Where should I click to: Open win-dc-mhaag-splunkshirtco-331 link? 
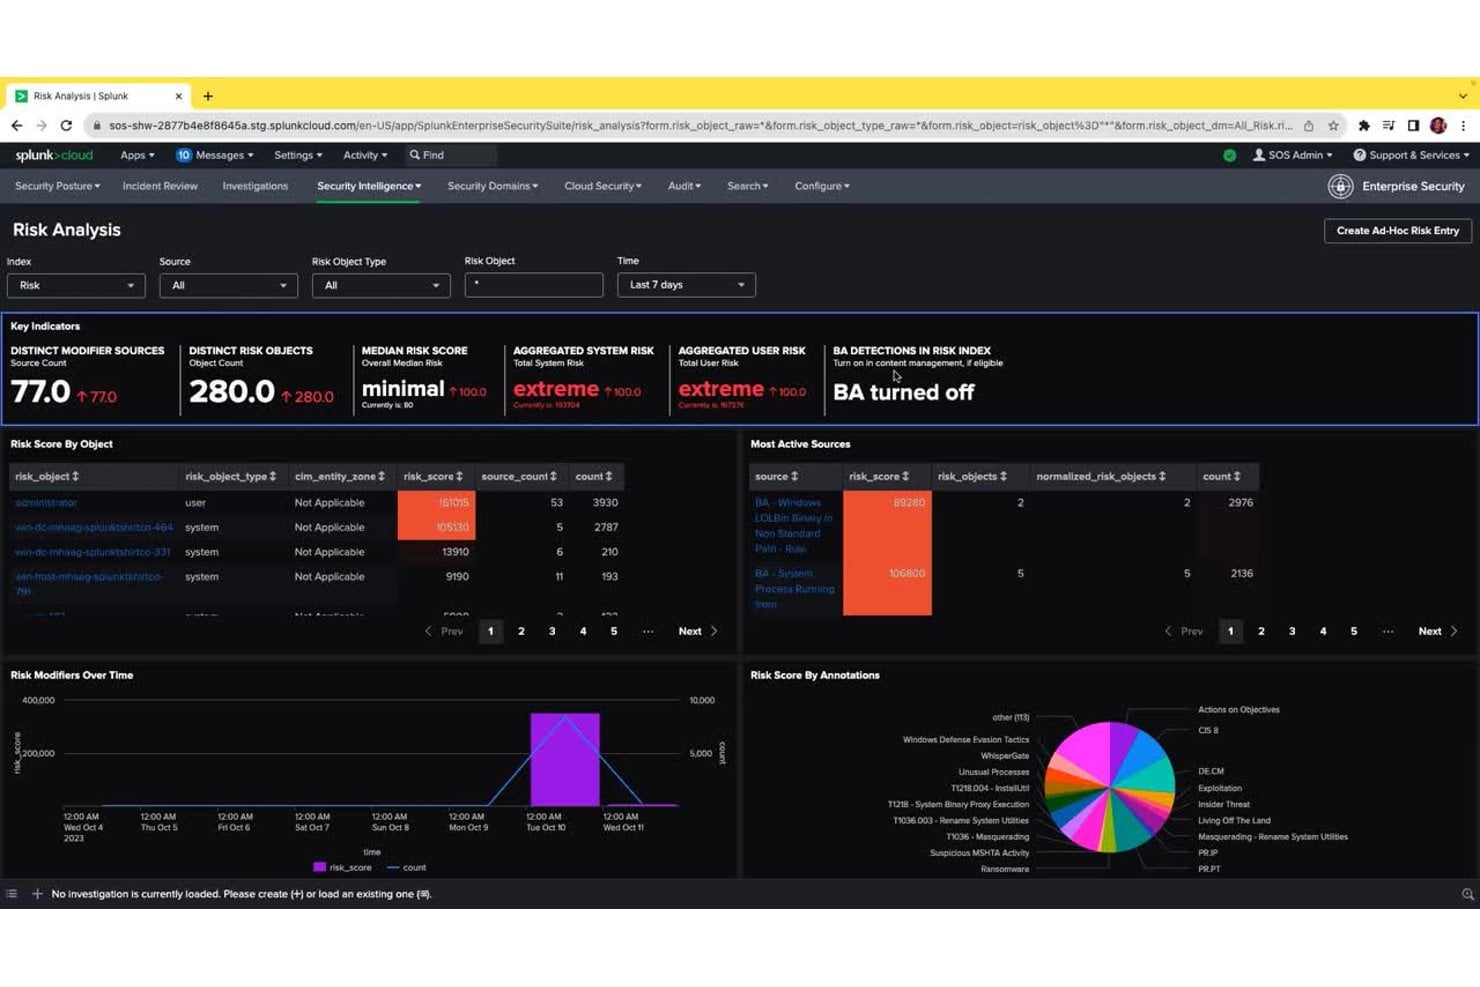coord(93,552)
